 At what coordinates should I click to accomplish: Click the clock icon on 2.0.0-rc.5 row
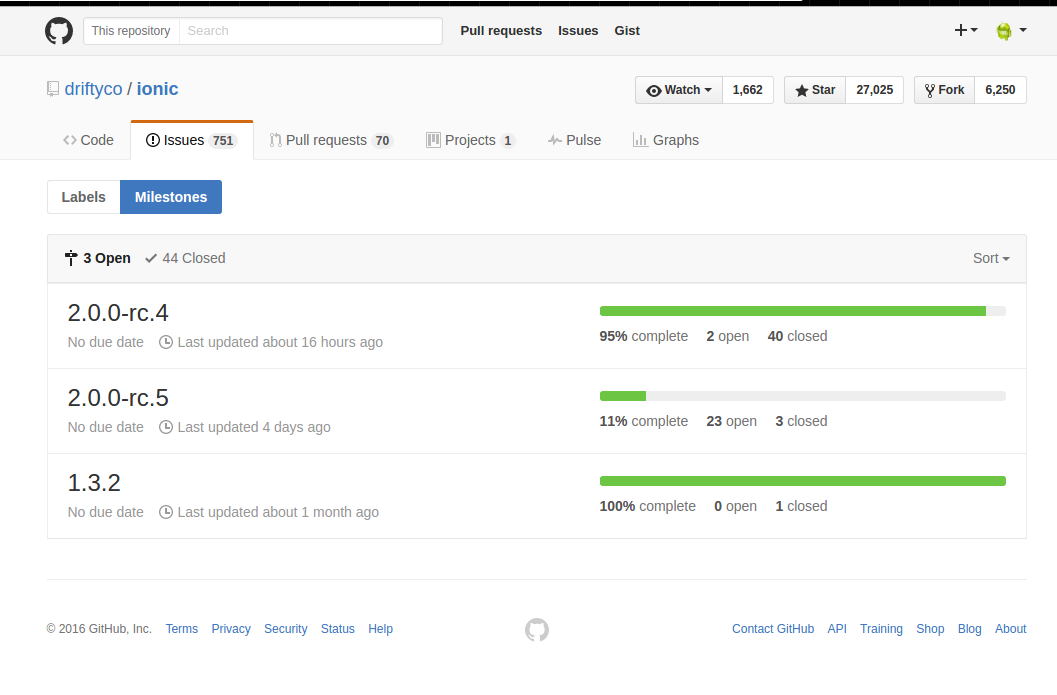coord(166,427)
